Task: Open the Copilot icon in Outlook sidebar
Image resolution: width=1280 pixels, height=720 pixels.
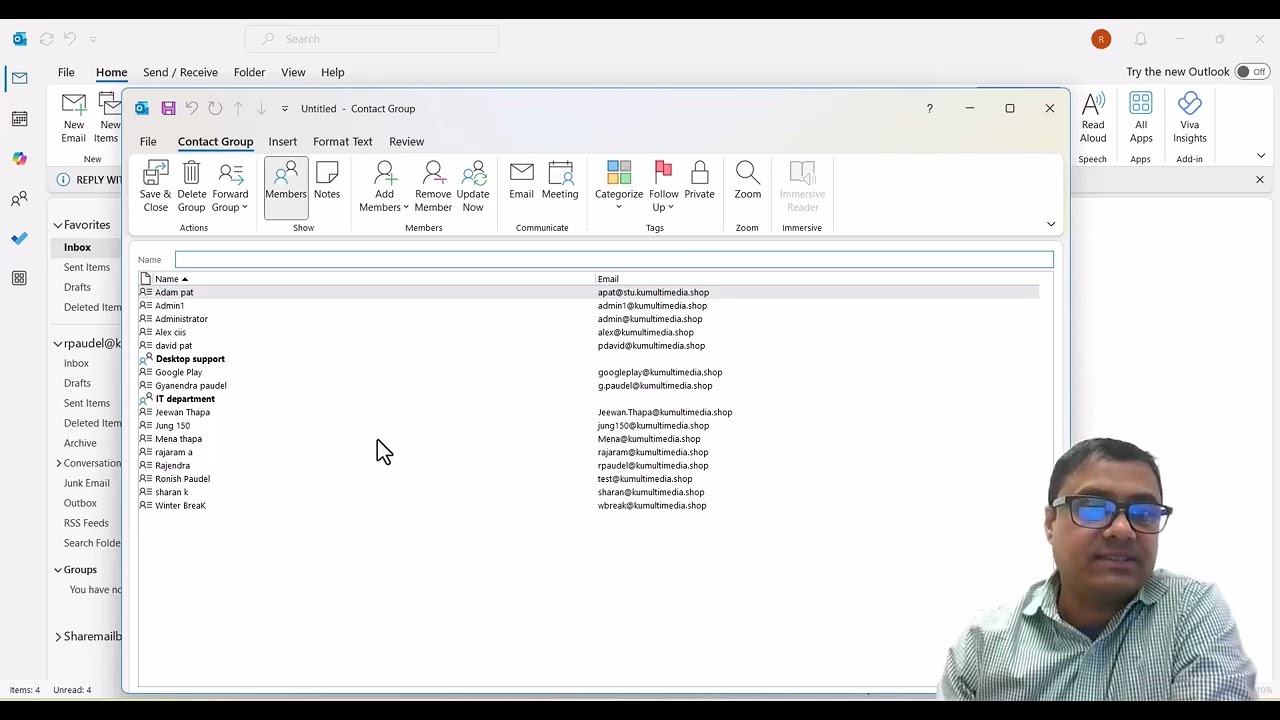Action: point(20,159)
